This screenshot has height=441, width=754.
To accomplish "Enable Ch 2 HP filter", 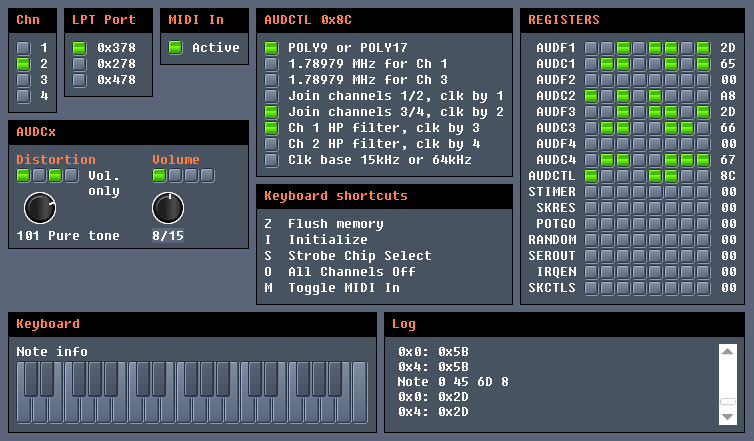I will pyautogui.click(x=271, y=144).
